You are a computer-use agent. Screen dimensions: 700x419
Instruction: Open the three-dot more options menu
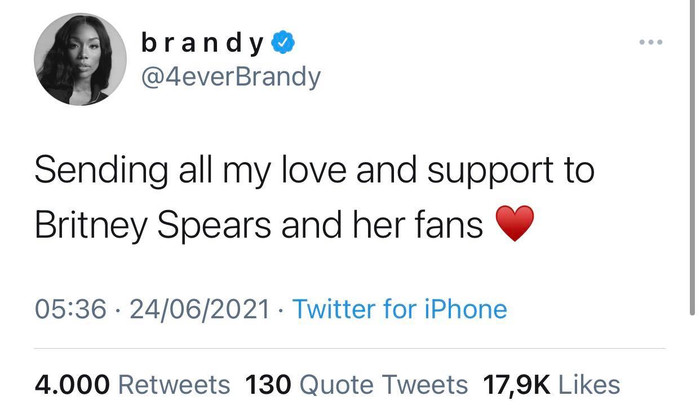(x=653, y=43)
